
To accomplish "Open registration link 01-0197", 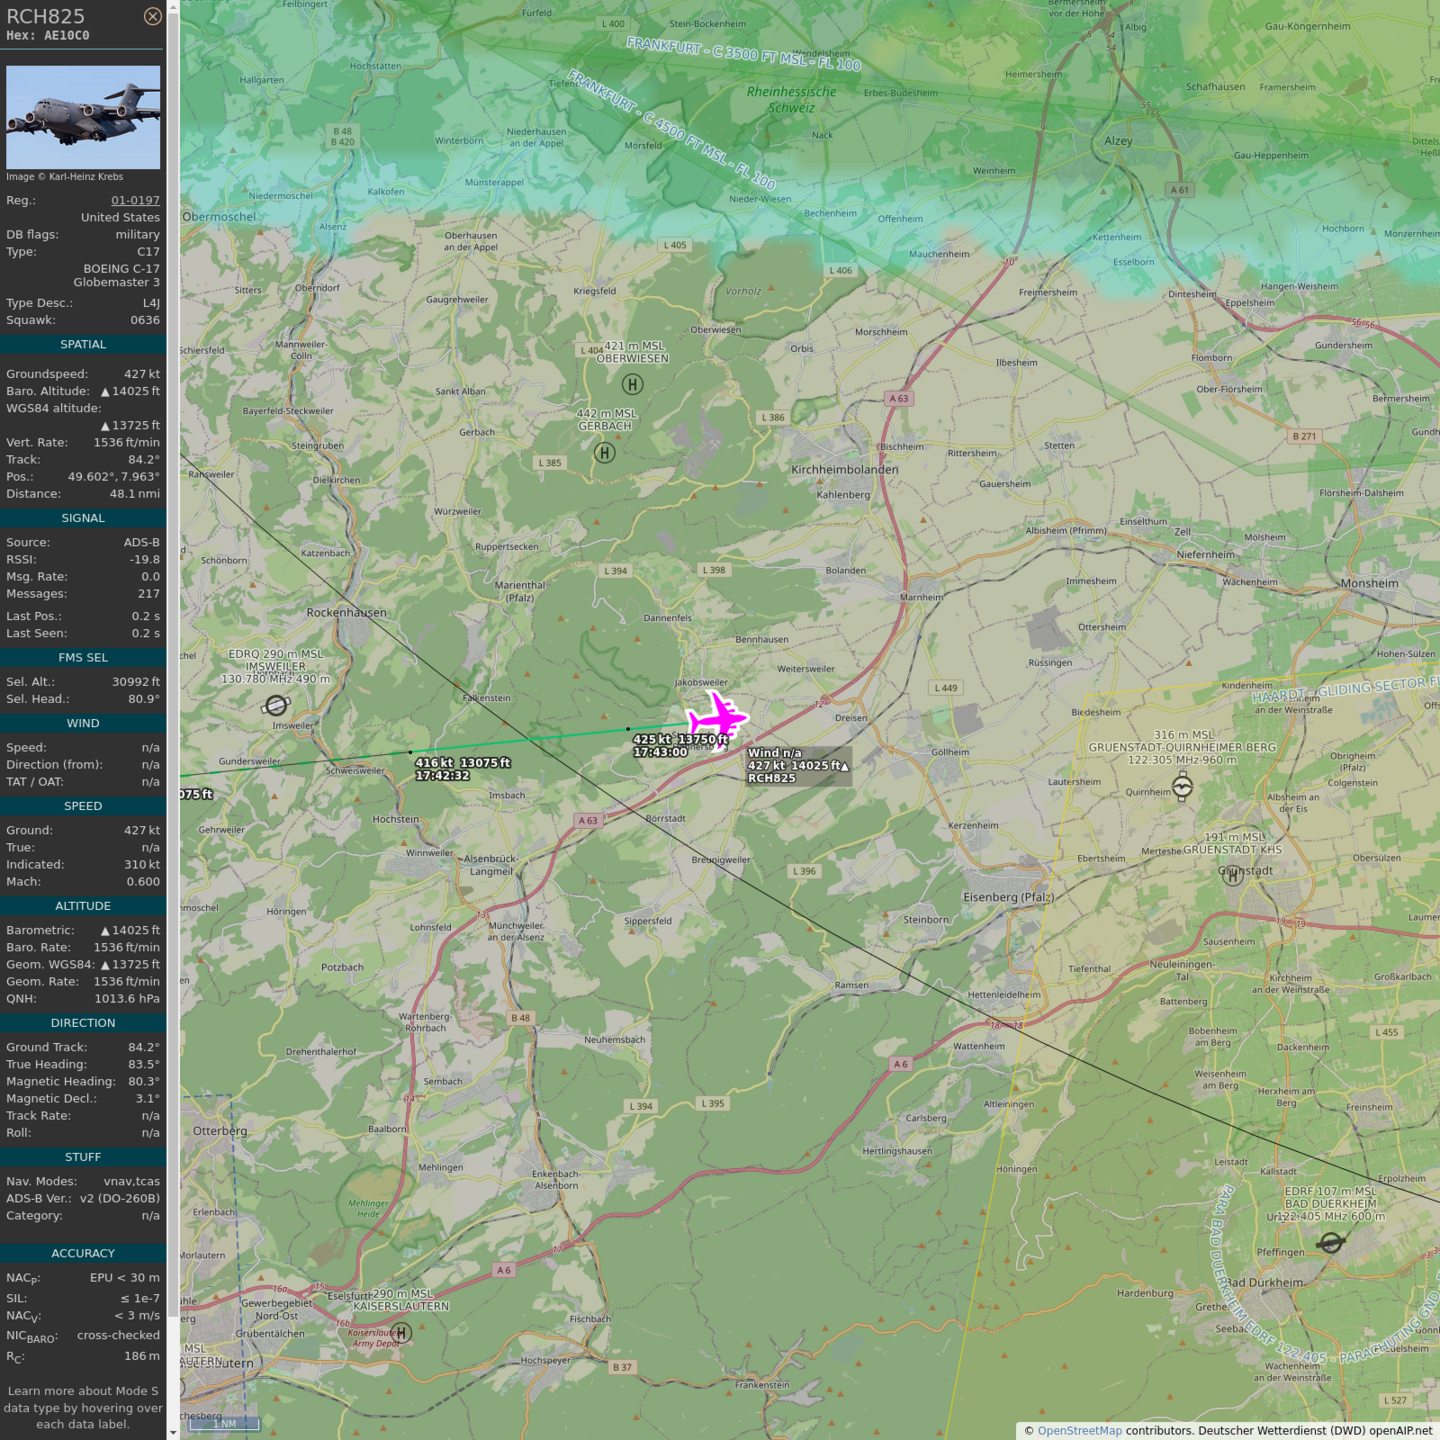I will coord(135,200).
